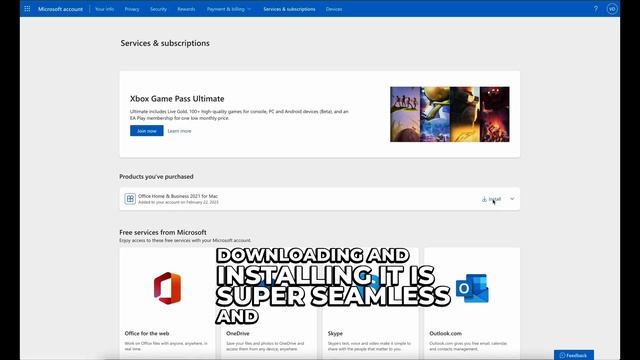The height and width of the screenshot is (360, 640).
Task: Open the Outlook.com card title
Action: [x=445, y=333]
